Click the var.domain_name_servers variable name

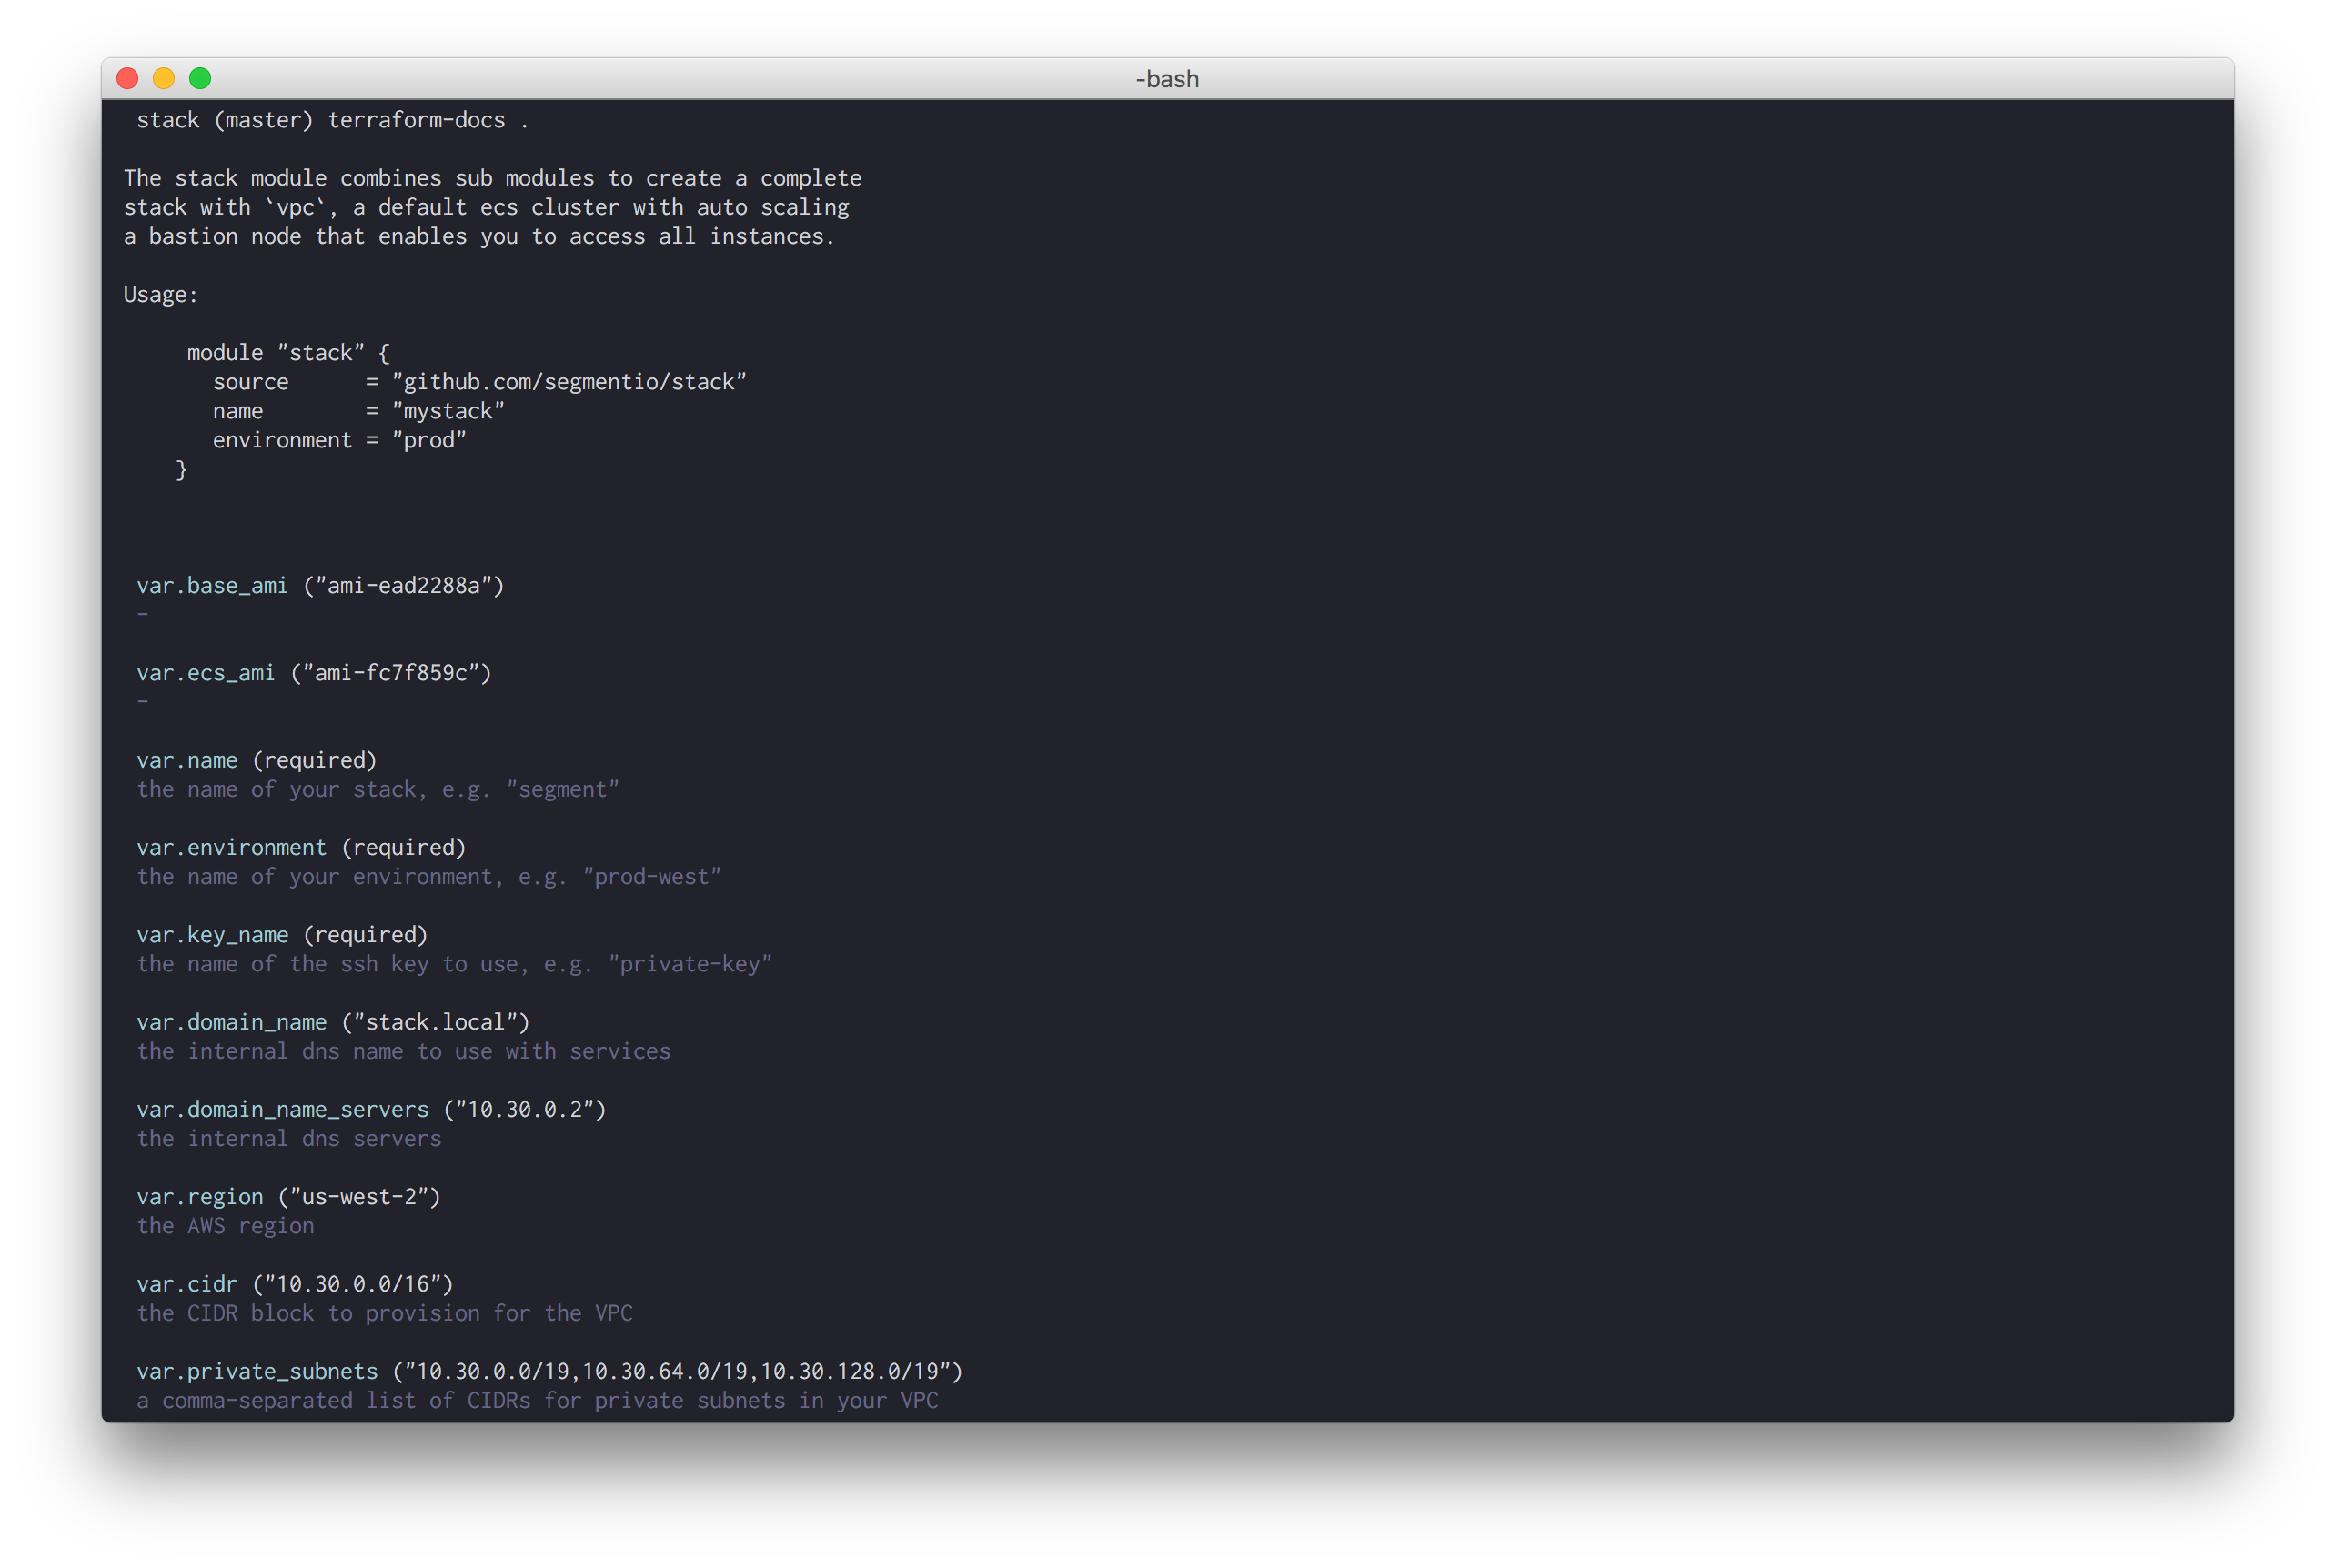pos(282,1110)
